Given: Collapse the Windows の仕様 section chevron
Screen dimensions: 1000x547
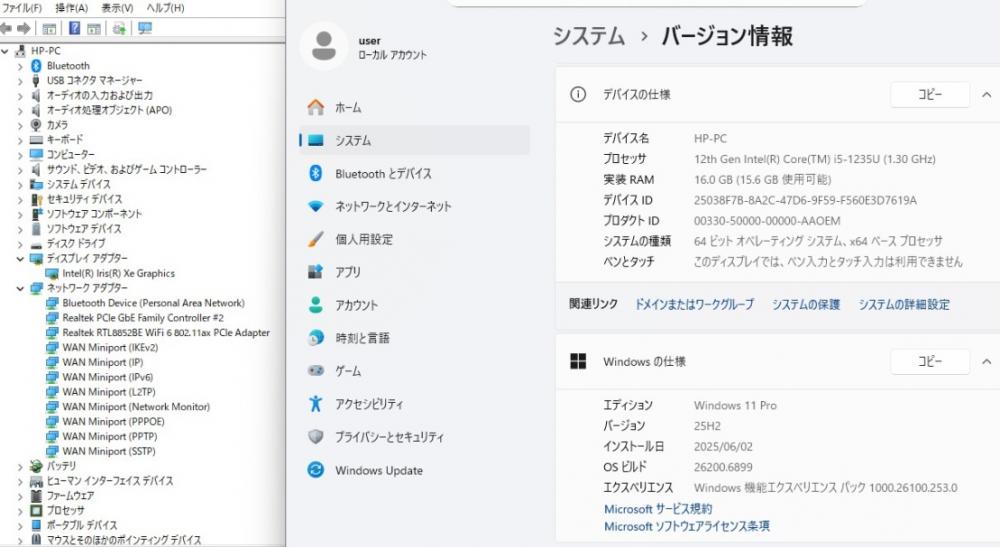Looking at the screenshot, I should coord(986,361).
